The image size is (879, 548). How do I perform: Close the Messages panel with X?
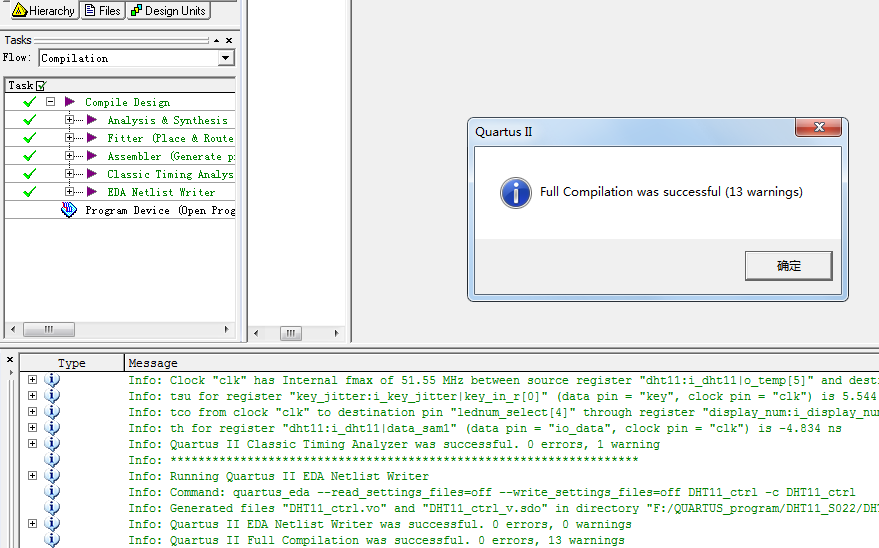tap(10, 360)
